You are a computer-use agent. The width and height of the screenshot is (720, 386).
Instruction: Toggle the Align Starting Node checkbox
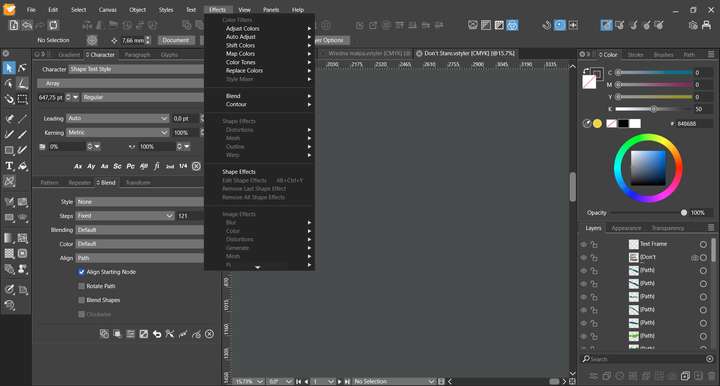click(81, 272)
